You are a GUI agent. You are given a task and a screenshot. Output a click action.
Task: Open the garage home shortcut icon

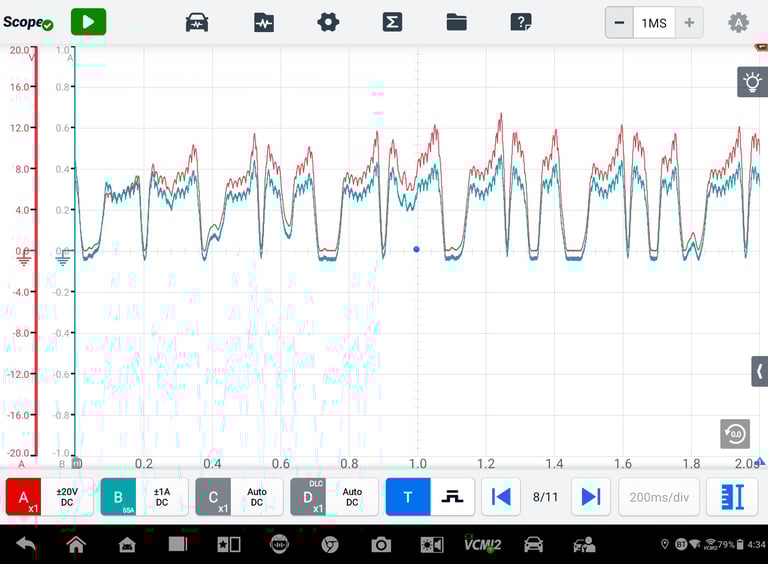[127, 544]
